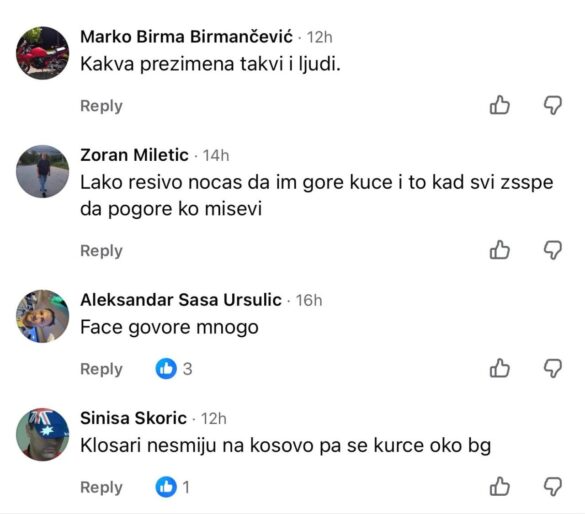Reply to Sinisa Skoric's comment
The image size is (585, 514).
[101, 487]
